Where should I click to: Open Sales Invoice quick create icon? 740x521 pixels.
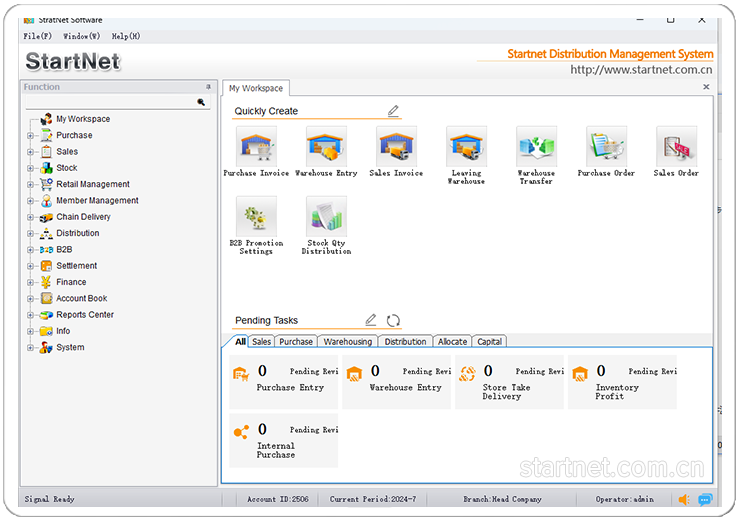click(396, 146)
